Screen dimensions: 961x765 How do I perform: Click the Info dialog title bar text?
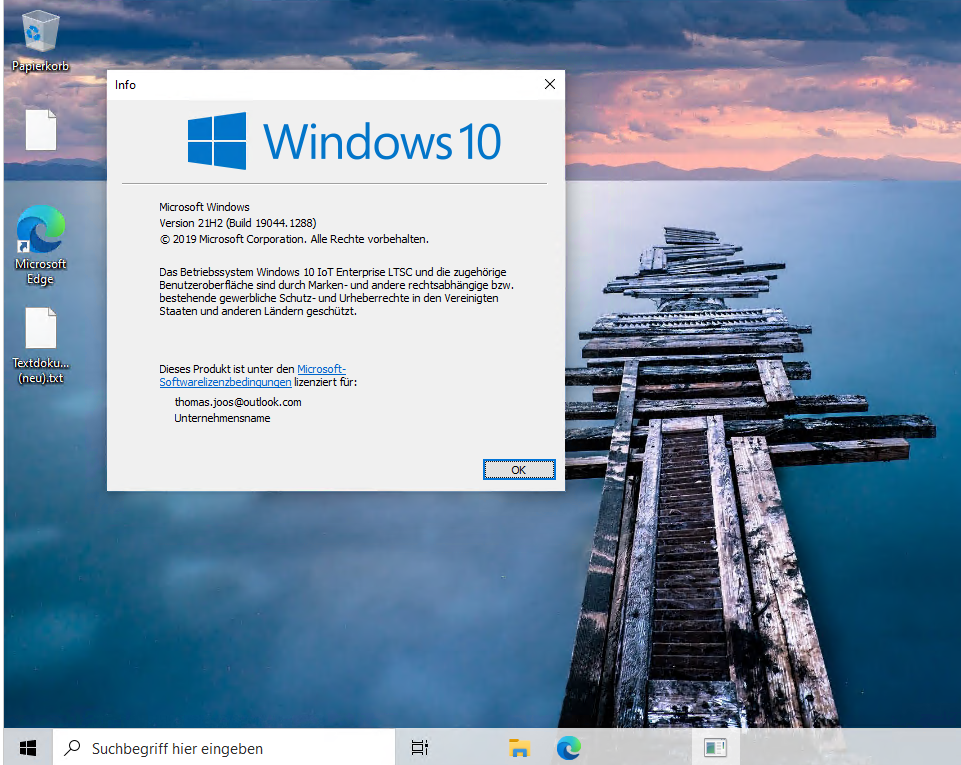[125, 85]
